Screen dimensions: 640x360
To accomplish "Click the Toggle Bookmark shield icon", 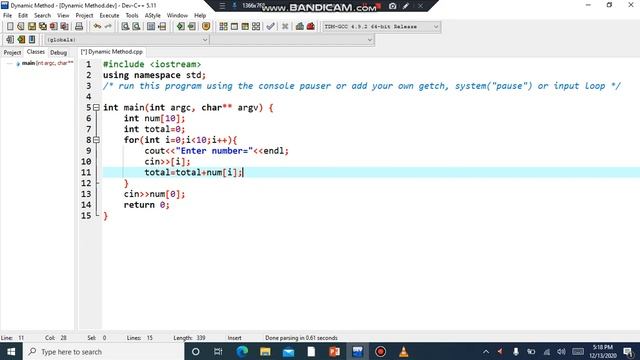I will 206,27.
